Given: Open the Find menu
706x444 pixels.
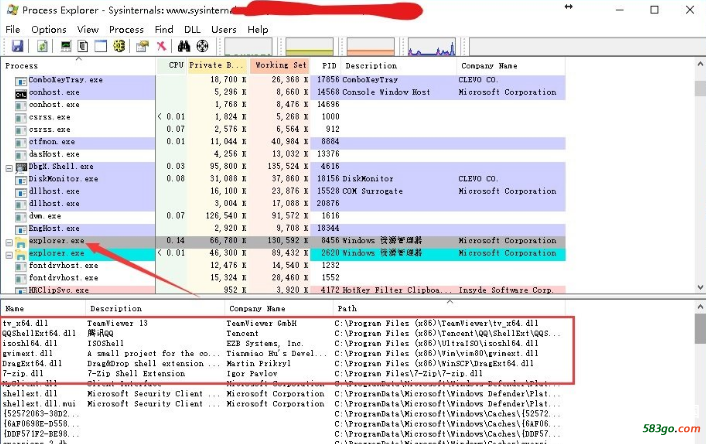Looking at the screenshot, I should click(164, 30).
